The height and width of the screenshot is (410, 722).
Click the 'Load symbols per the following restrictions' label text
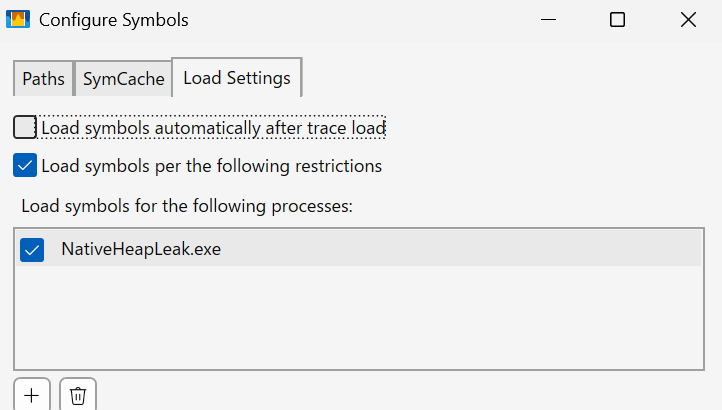211,165
